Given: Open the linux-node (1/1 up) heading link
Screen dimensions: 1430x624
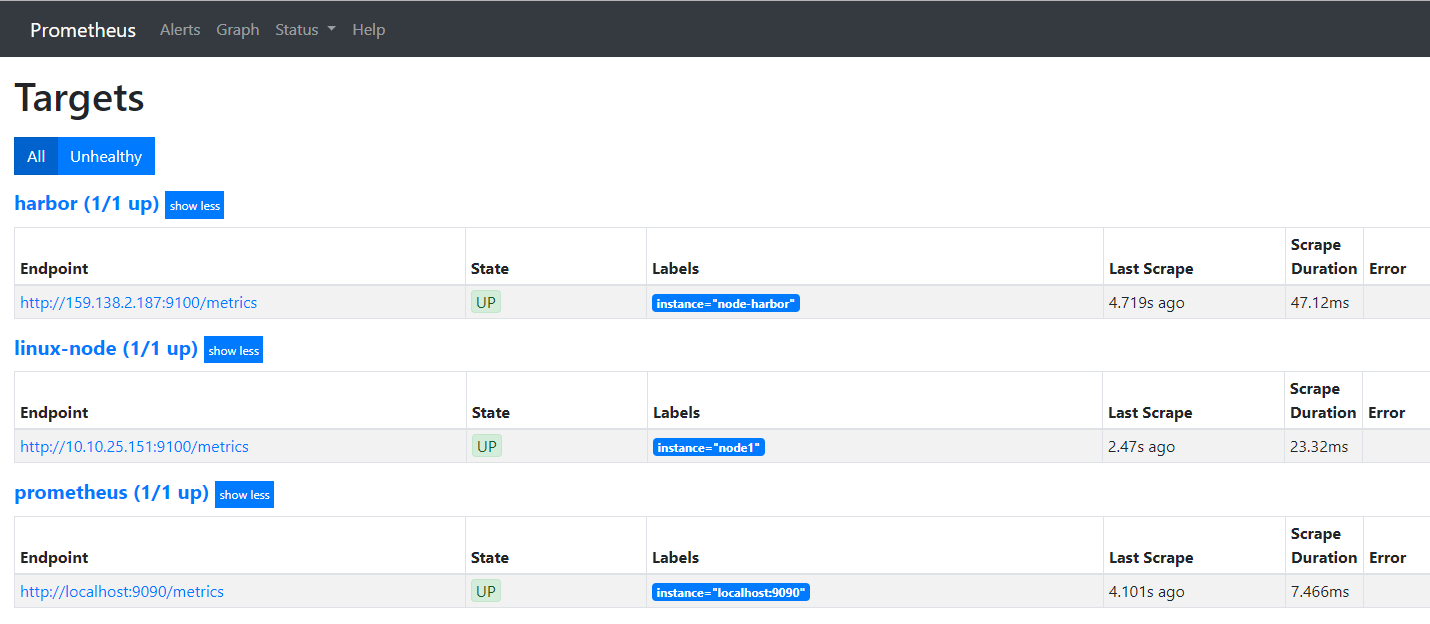Looking at the screenshot, I should [106, 348].
